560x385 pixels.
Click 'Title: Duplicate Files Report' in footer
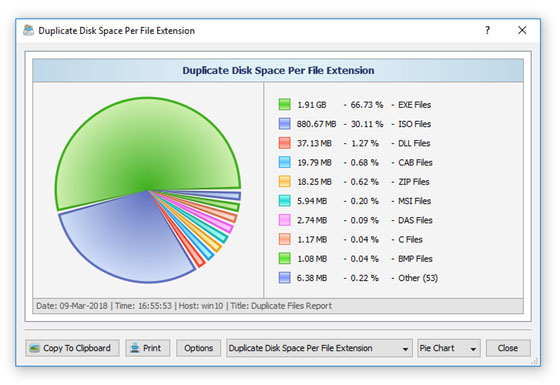[281, 306]
